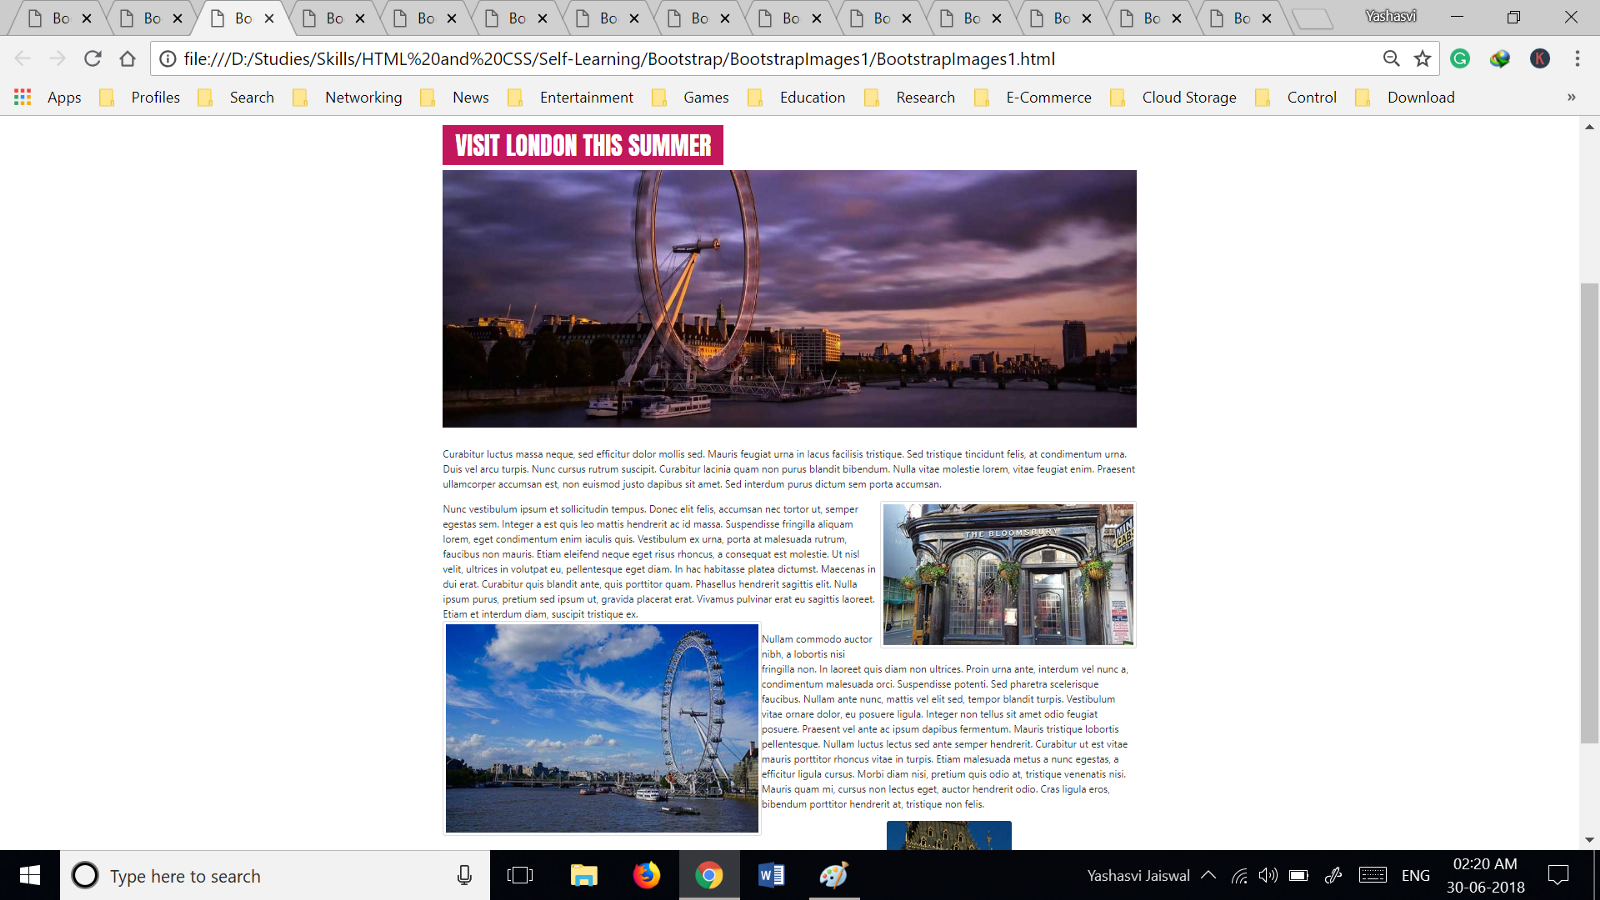The image size is (1600, 900).
Task: Open the News bookmark folder
Action: (456, 97)
